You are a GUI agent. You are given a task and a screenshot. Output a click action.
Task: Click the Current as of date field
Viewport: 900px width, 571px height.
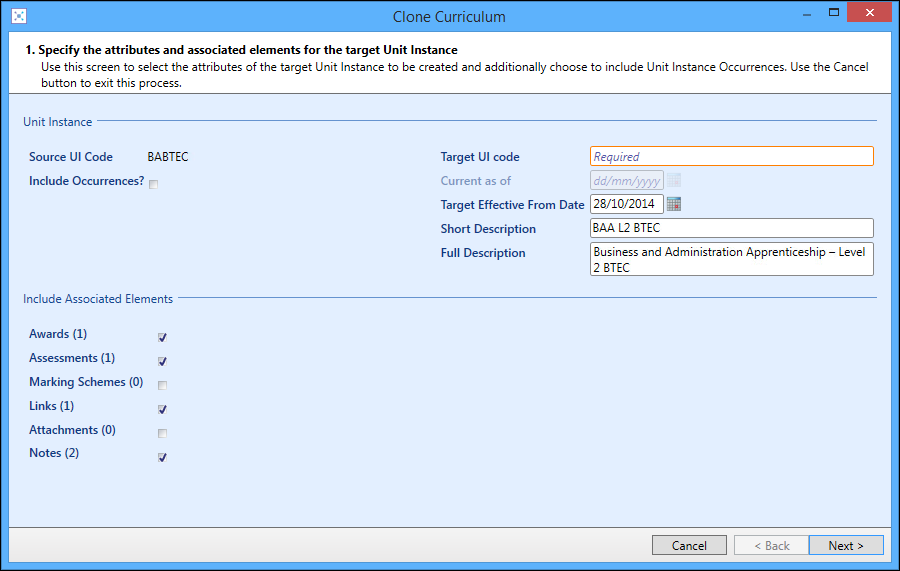(x=626, y=180)
